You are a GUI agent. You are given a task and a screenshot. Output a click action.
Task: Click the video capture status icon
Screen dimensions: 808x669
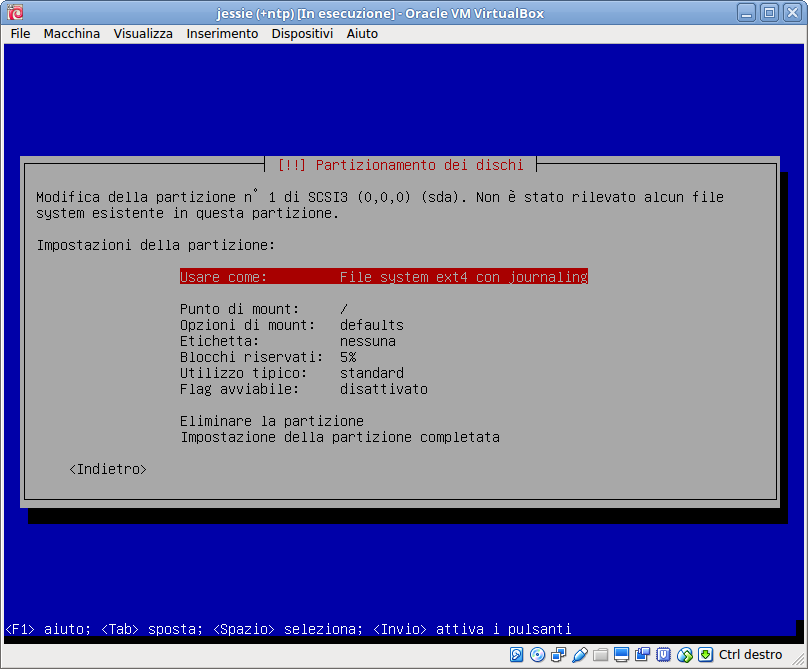[x=643, y=655]
